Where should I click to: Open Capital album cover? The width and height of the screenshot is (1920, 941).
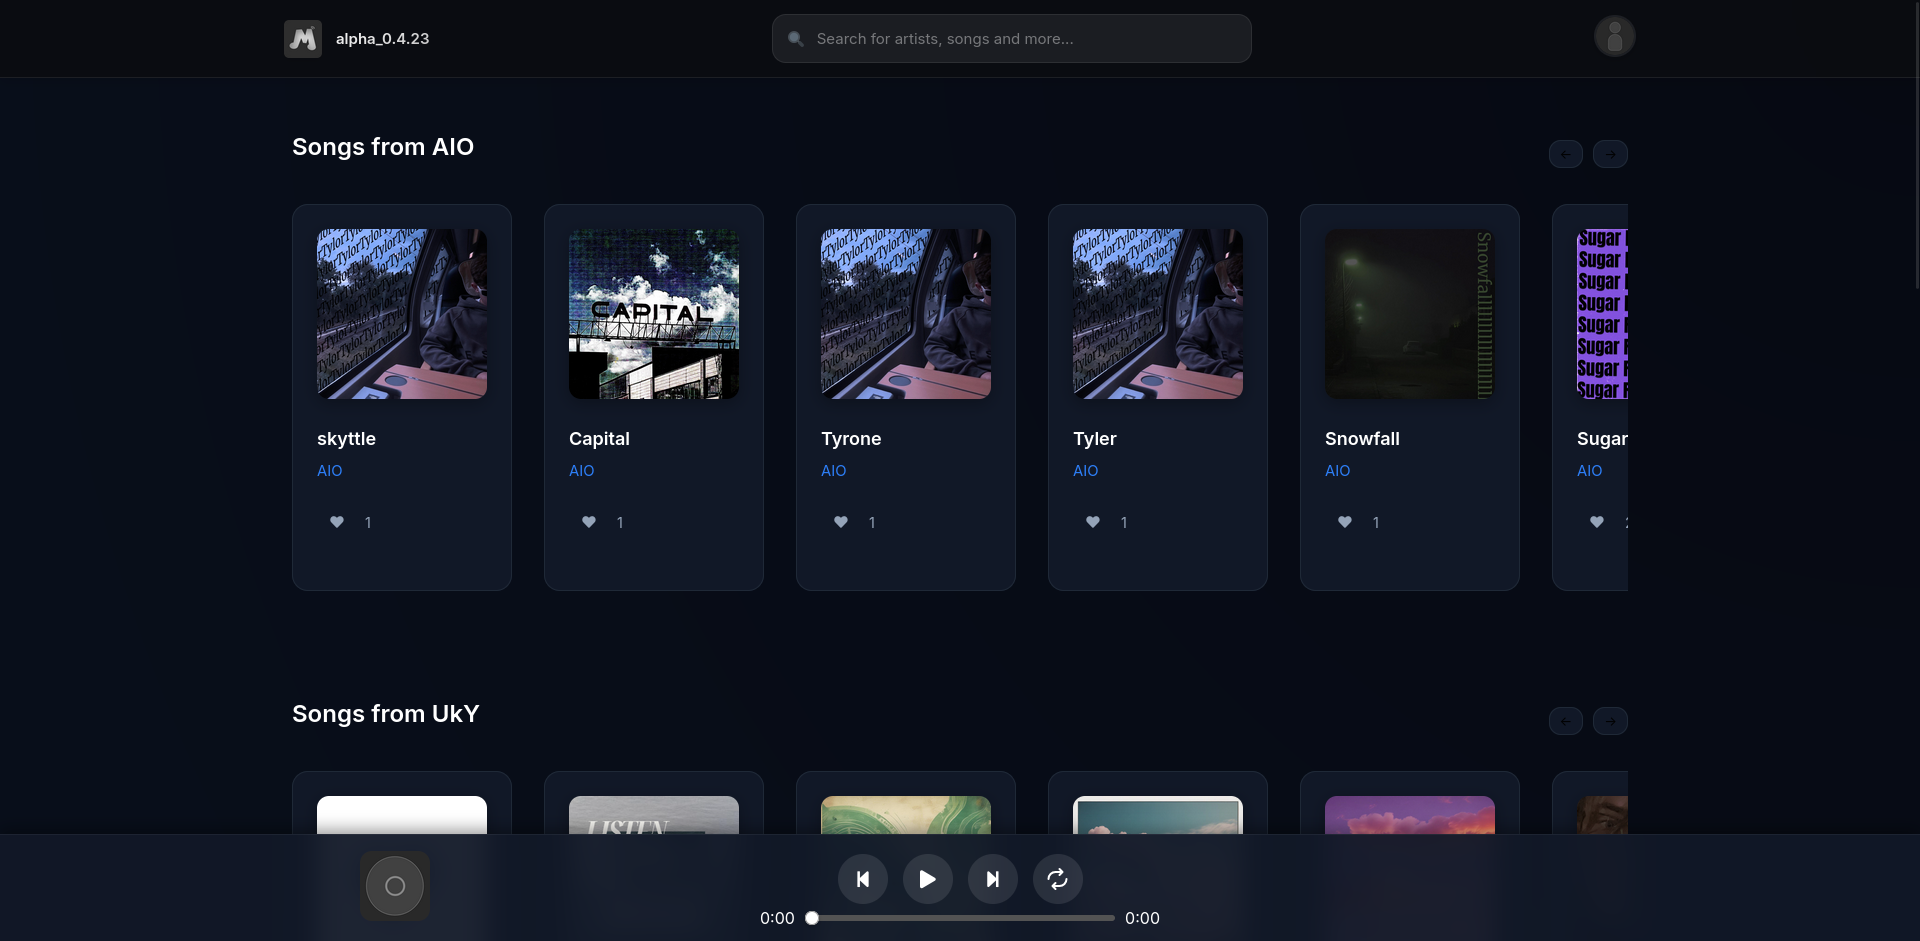coord(654,314)
